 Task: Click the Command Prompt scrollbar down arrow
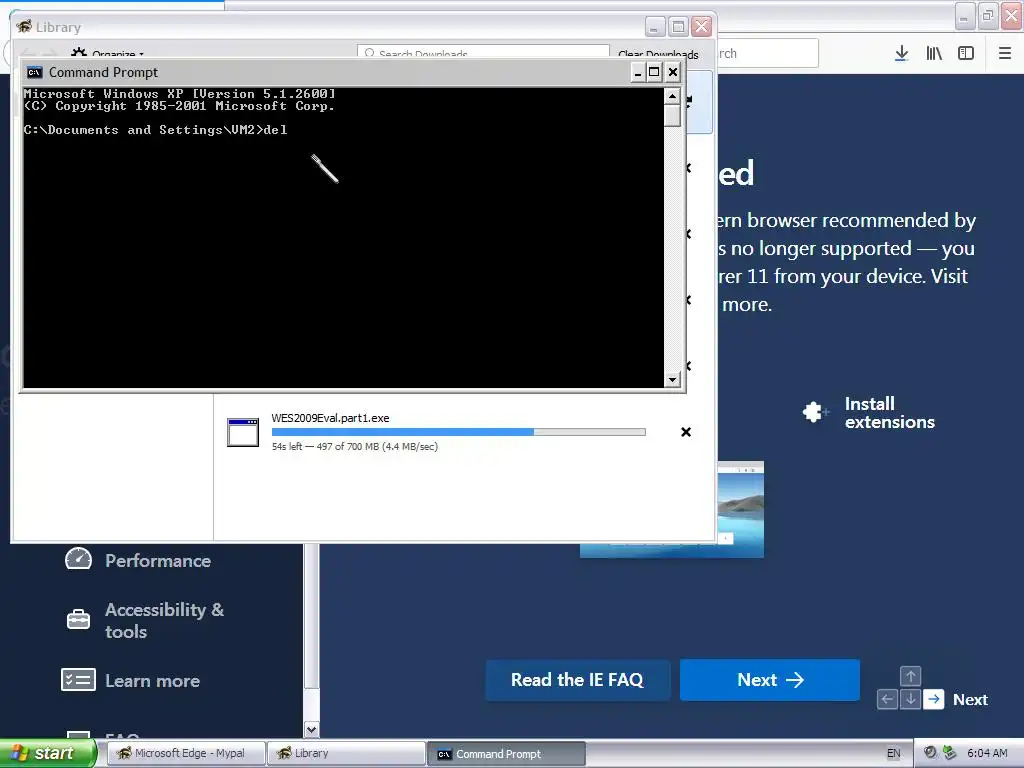672,379
